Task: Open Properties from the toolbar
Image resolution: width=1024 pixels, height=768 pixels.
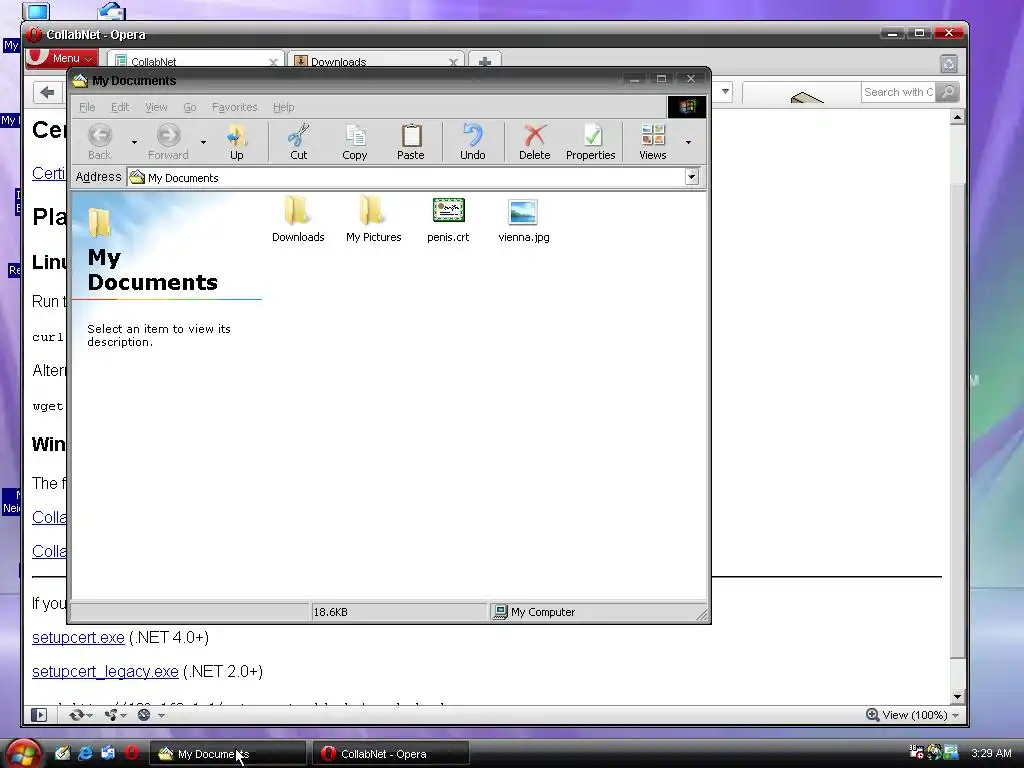Action: point(590,142)
